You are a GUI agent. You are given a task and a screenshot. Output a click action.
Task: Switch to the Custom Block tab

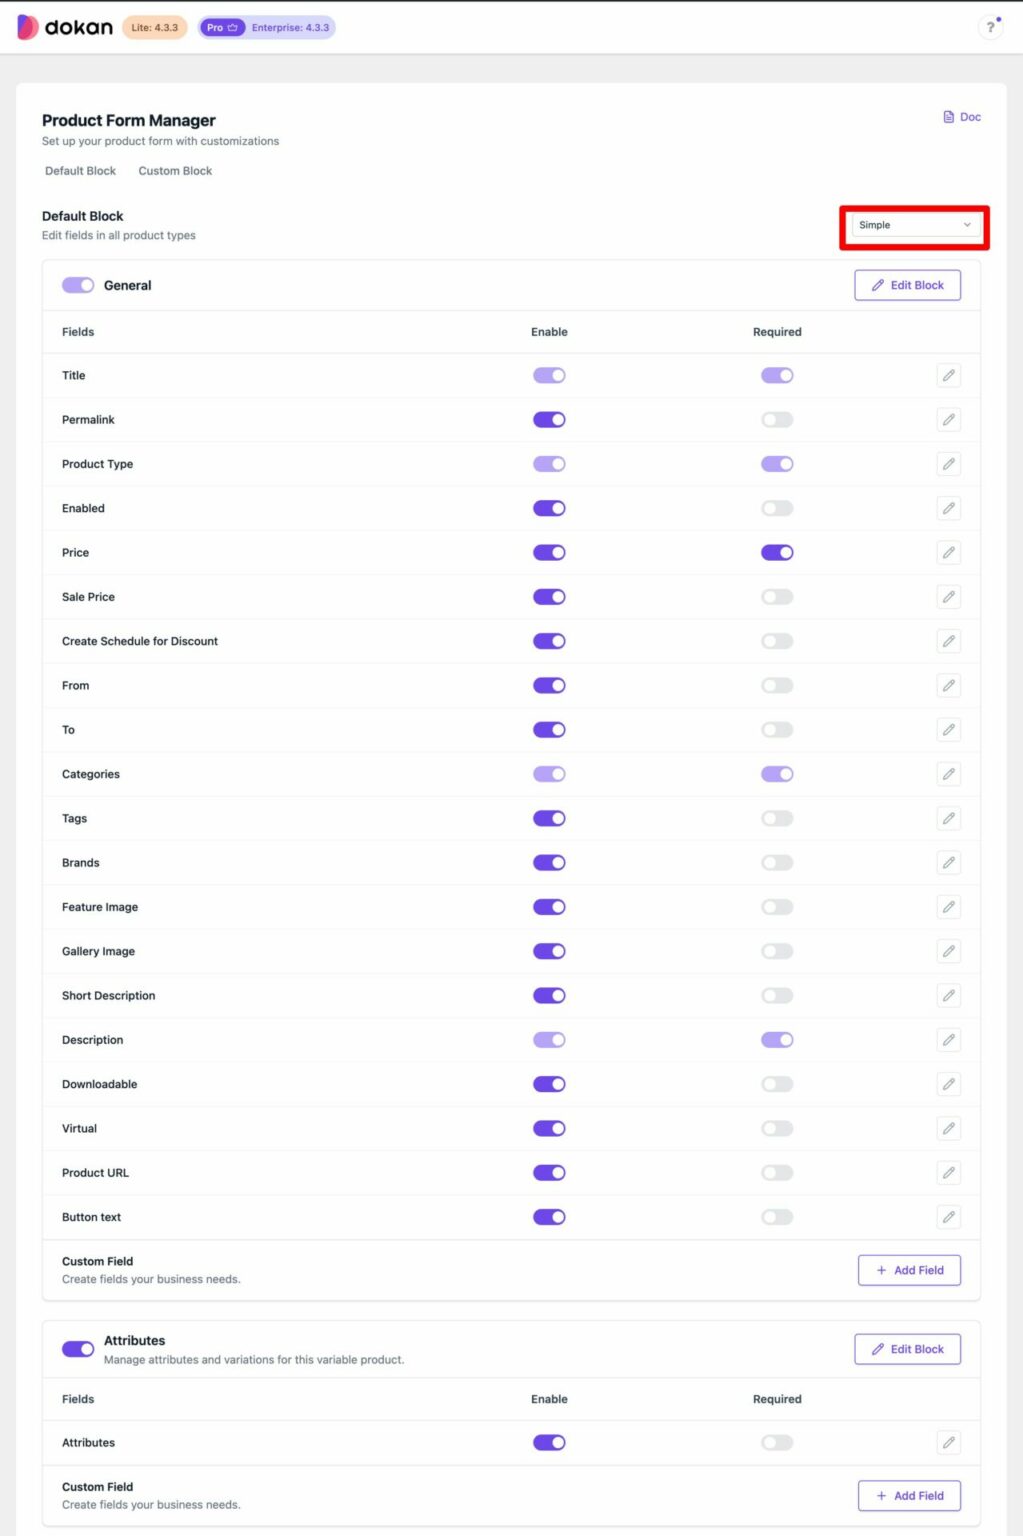[175, 171]
